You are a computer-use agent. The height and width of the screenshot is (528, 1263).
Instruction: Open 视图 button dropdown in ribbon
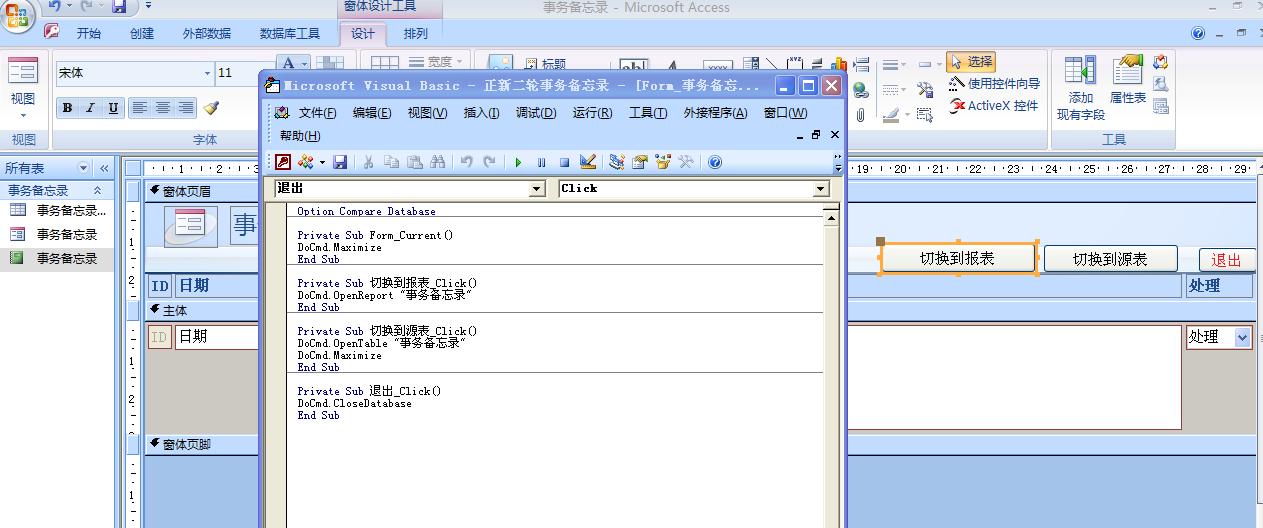pos(22,115)
